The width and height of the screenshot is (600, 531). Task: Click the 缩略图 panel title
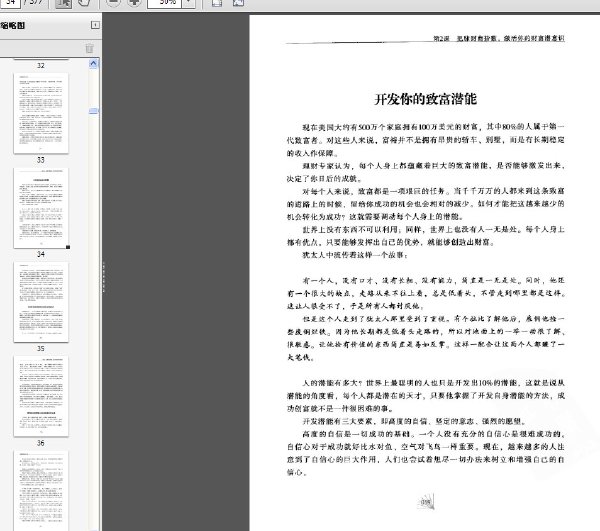click(x=13, y=26)
